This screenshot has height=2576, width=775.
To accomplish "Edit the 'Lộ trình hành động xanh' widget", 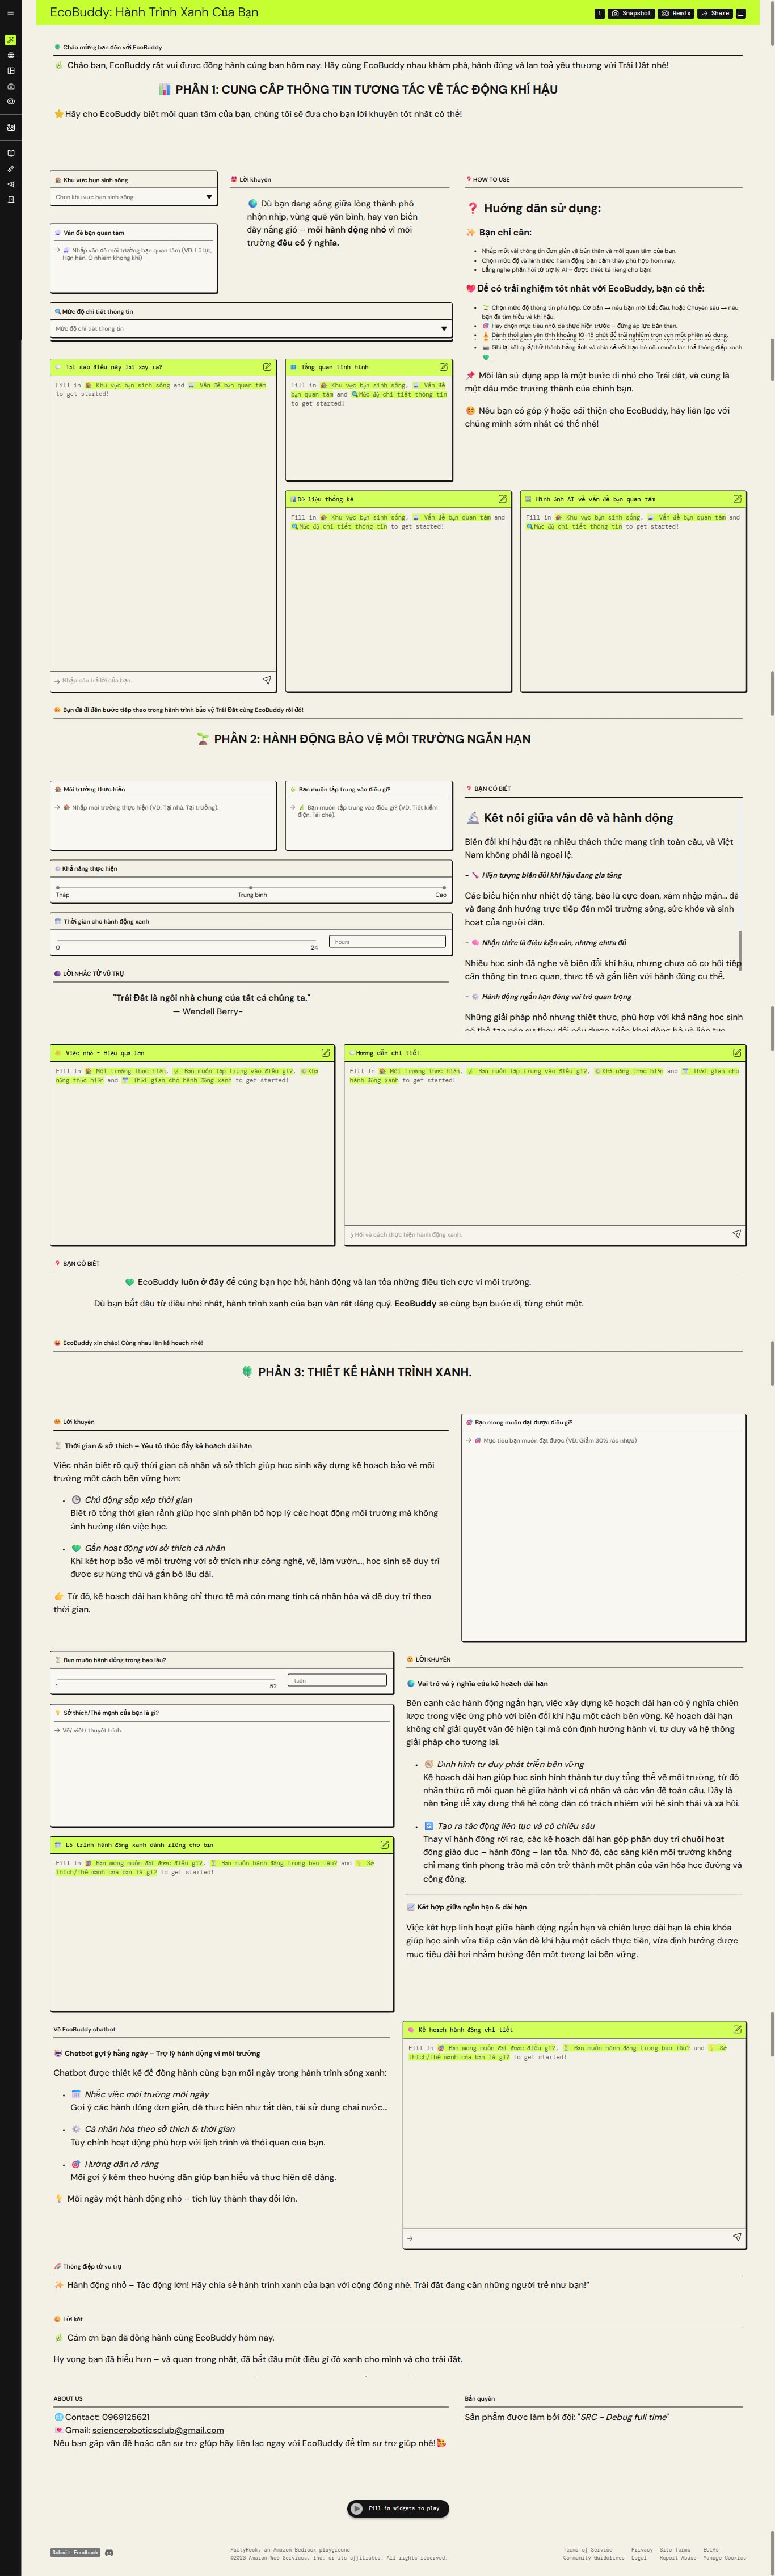I will (384, 1844).
